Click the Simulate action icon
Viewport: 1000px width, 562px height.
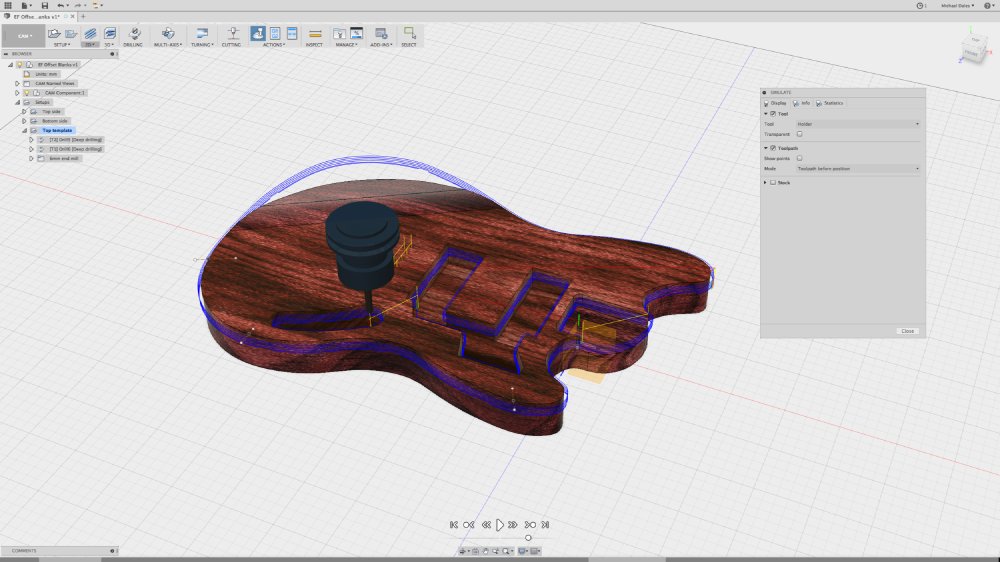258,33
